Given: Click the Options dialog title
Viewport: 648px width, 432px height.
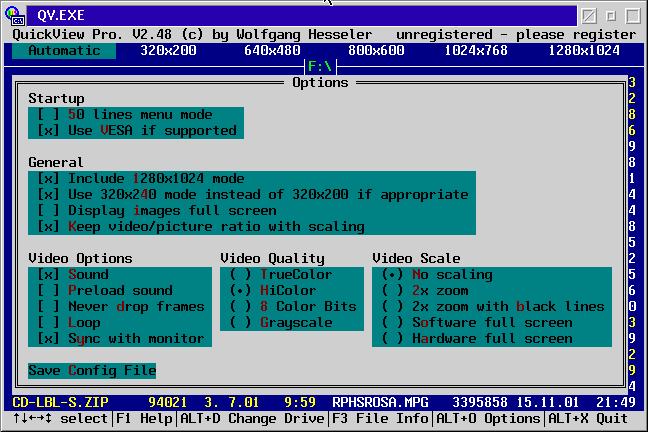Looking at the screenshot, I should click(320, 82).
